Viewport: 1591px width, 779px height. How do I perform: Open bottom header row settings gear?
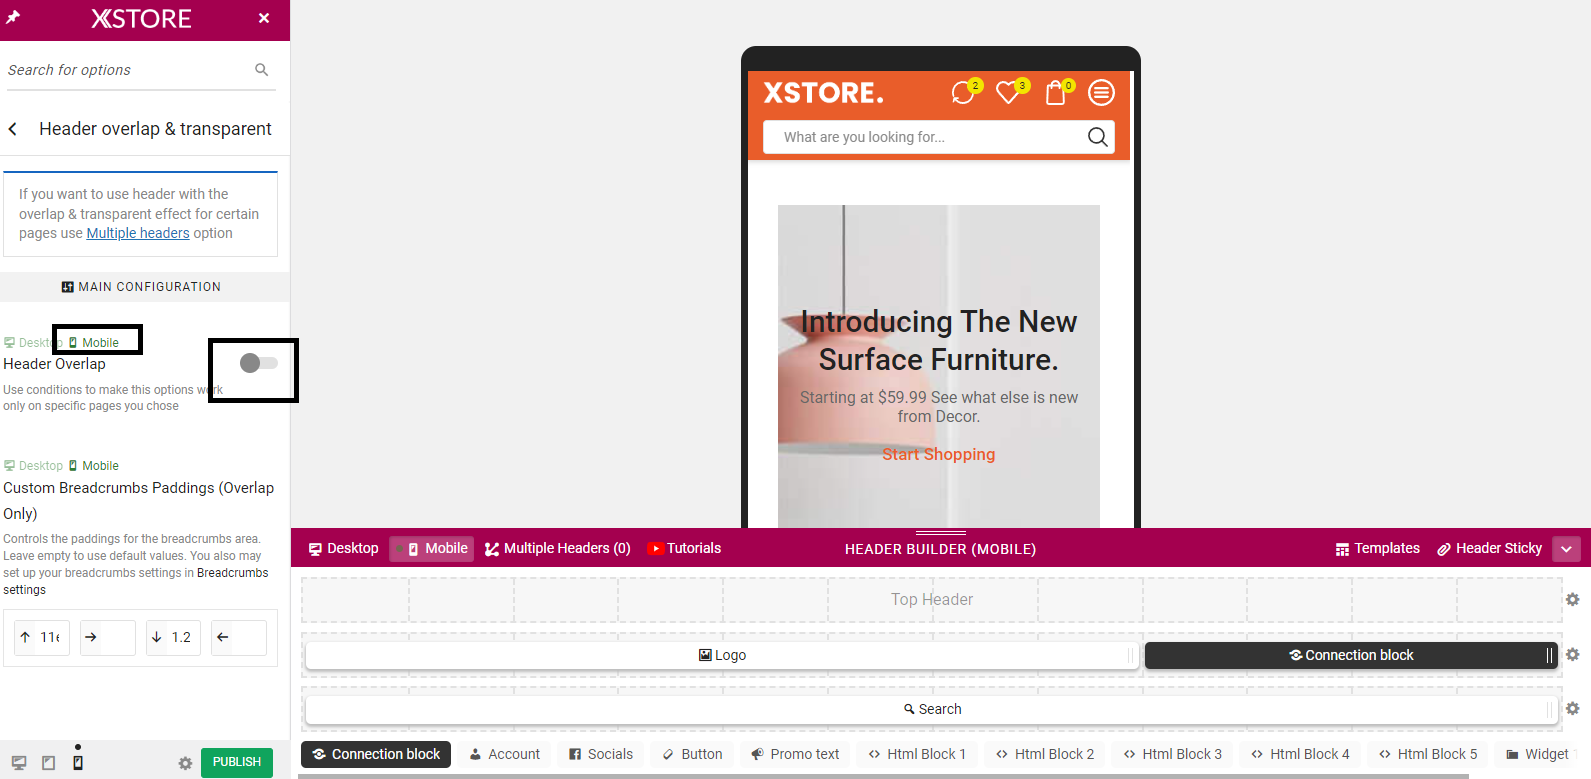[1573, 708]
